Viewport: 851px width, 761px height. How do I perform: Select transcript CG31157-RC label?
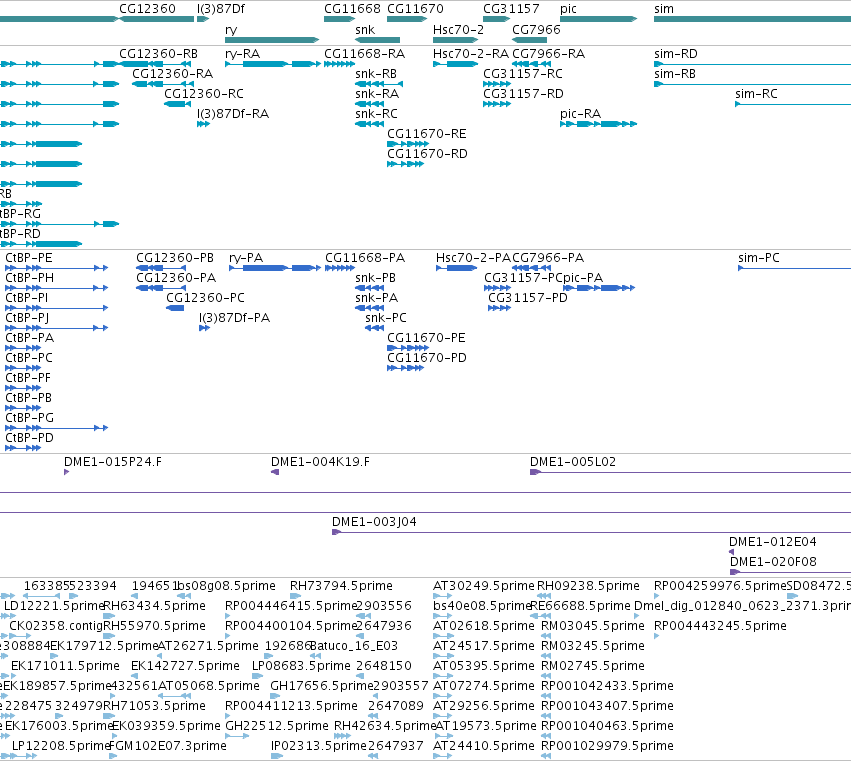[x=523, y=74]
